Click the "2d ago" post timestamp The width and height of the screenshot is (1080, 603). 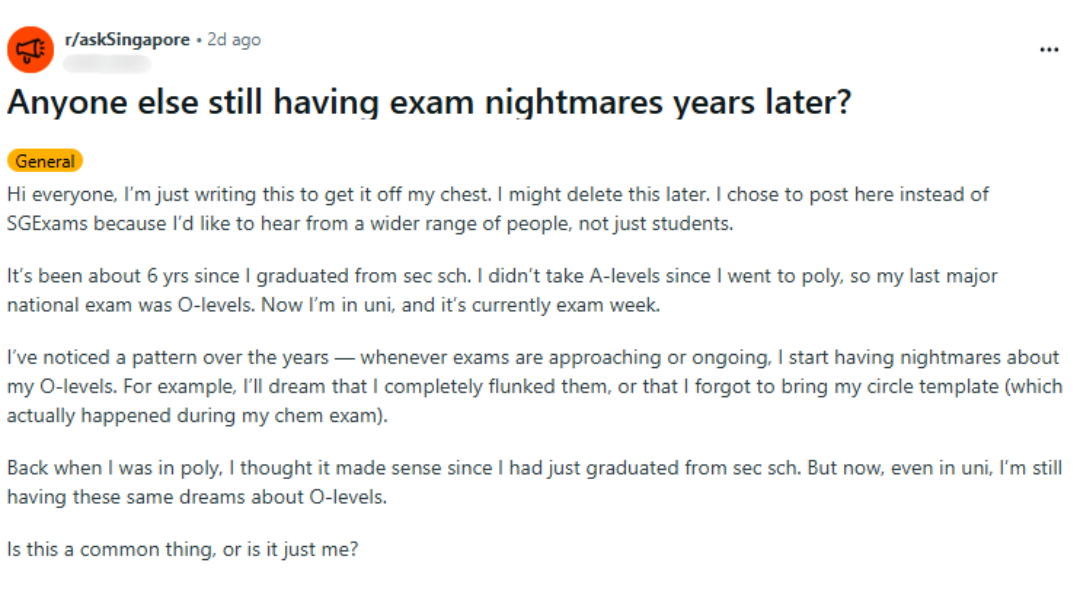[234, 40]
